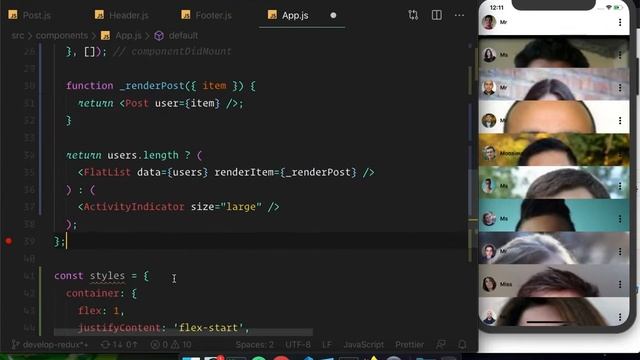Change the LF end-of-line sequence

327,344
